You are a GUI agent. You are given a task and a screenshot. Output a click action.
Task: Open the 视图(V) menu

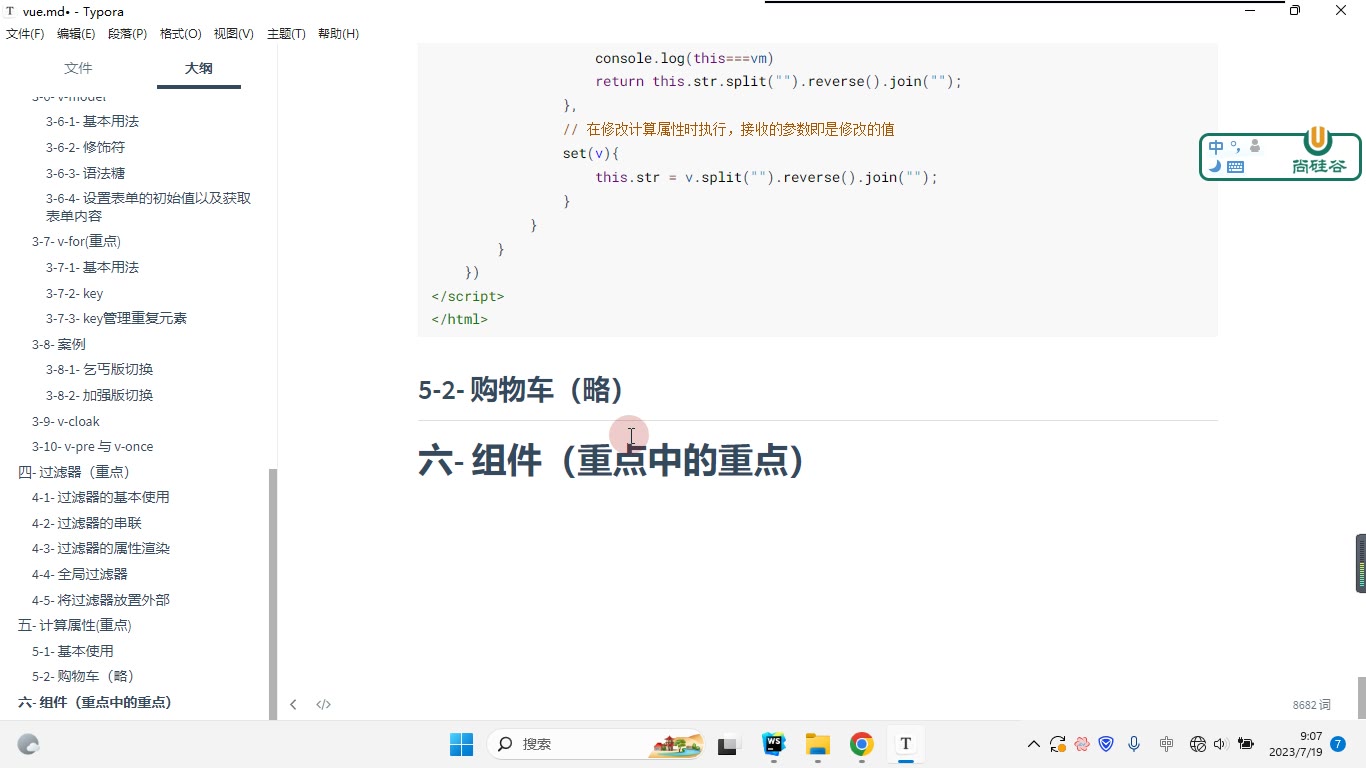233,34
